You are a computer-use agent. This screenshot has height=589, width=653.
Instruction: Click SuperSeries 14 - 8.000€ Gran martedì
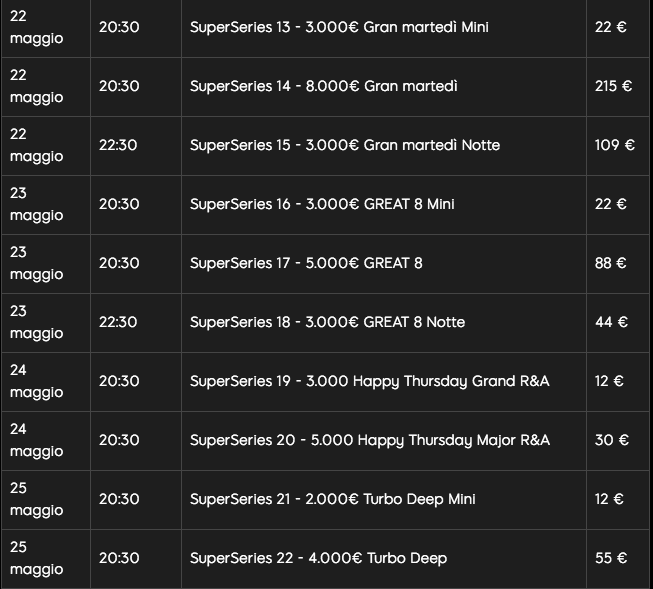(x=324, y=86)
